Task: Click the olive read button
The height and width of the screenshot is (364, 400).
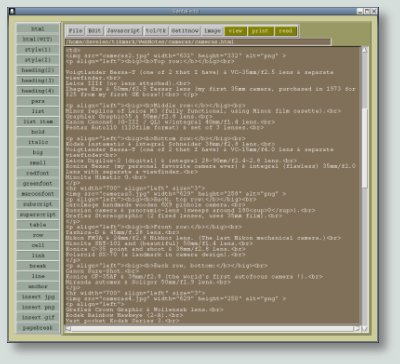Action: (285, 31)
